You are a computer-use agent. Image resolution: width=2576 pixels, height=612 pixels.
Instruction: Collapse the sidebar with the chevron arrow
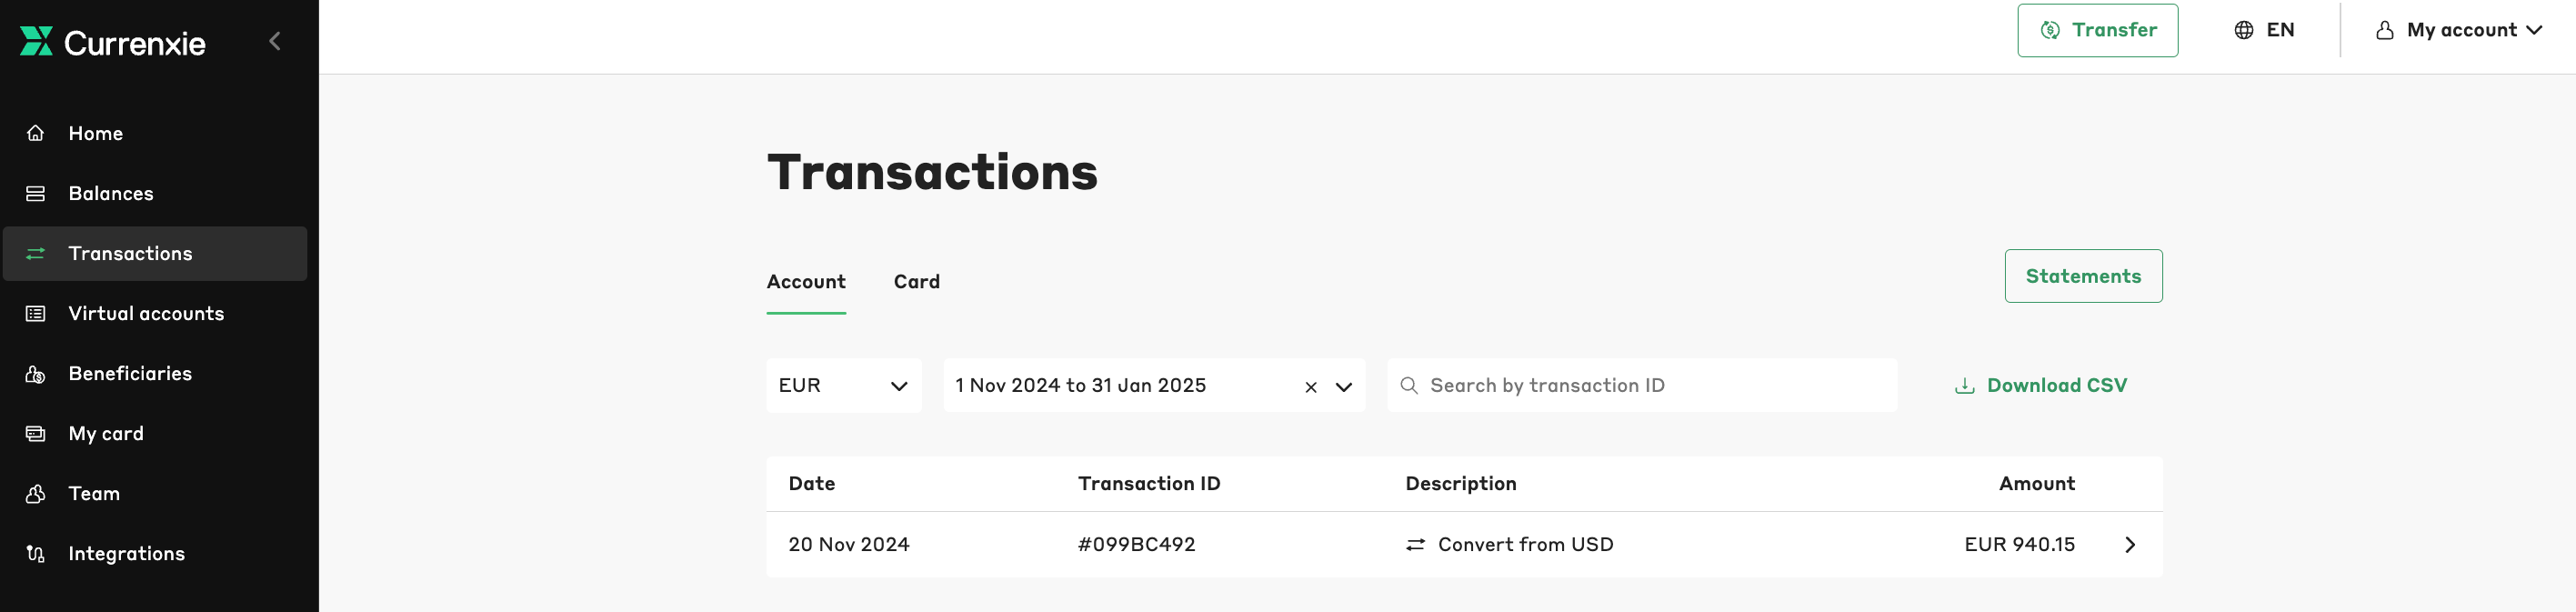pyautogui.click(x=275, y=41)
